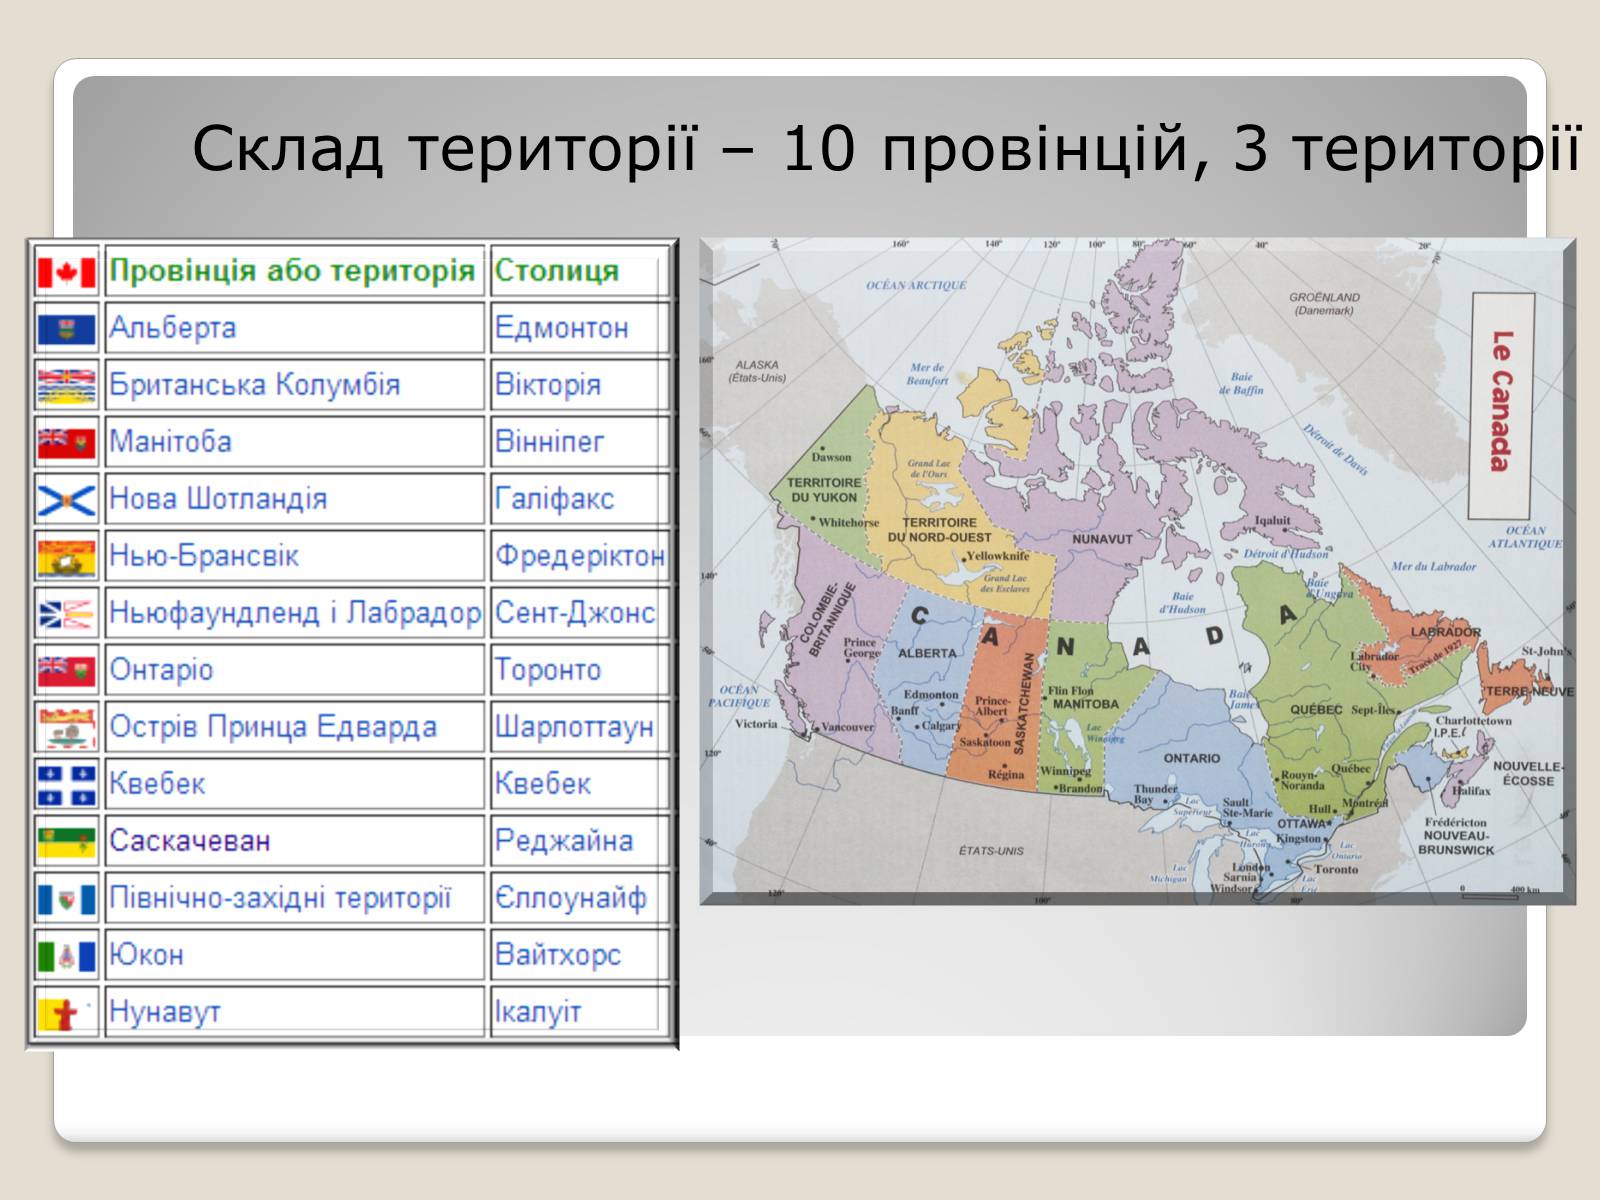Click the Вайтхорс capital cell
This screenshot has width=1600, height=1200.
578,955
